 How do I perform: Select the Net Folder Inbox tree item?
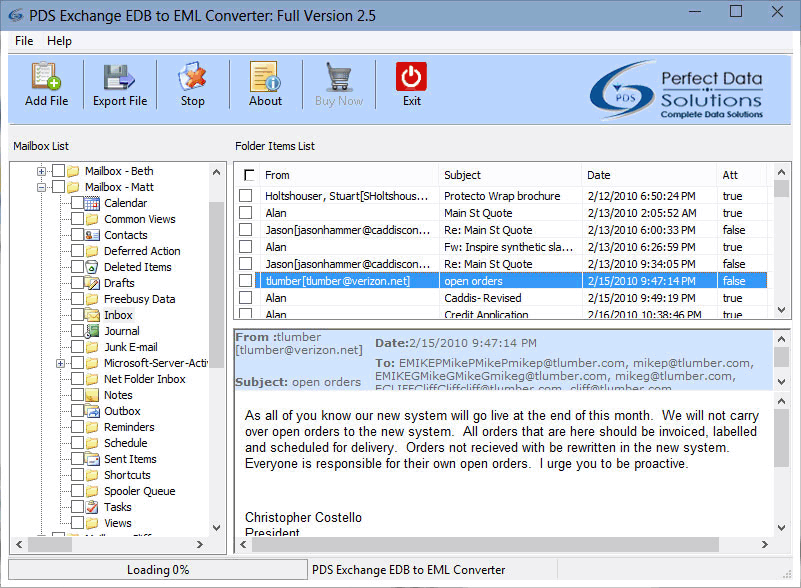[145, 379]
